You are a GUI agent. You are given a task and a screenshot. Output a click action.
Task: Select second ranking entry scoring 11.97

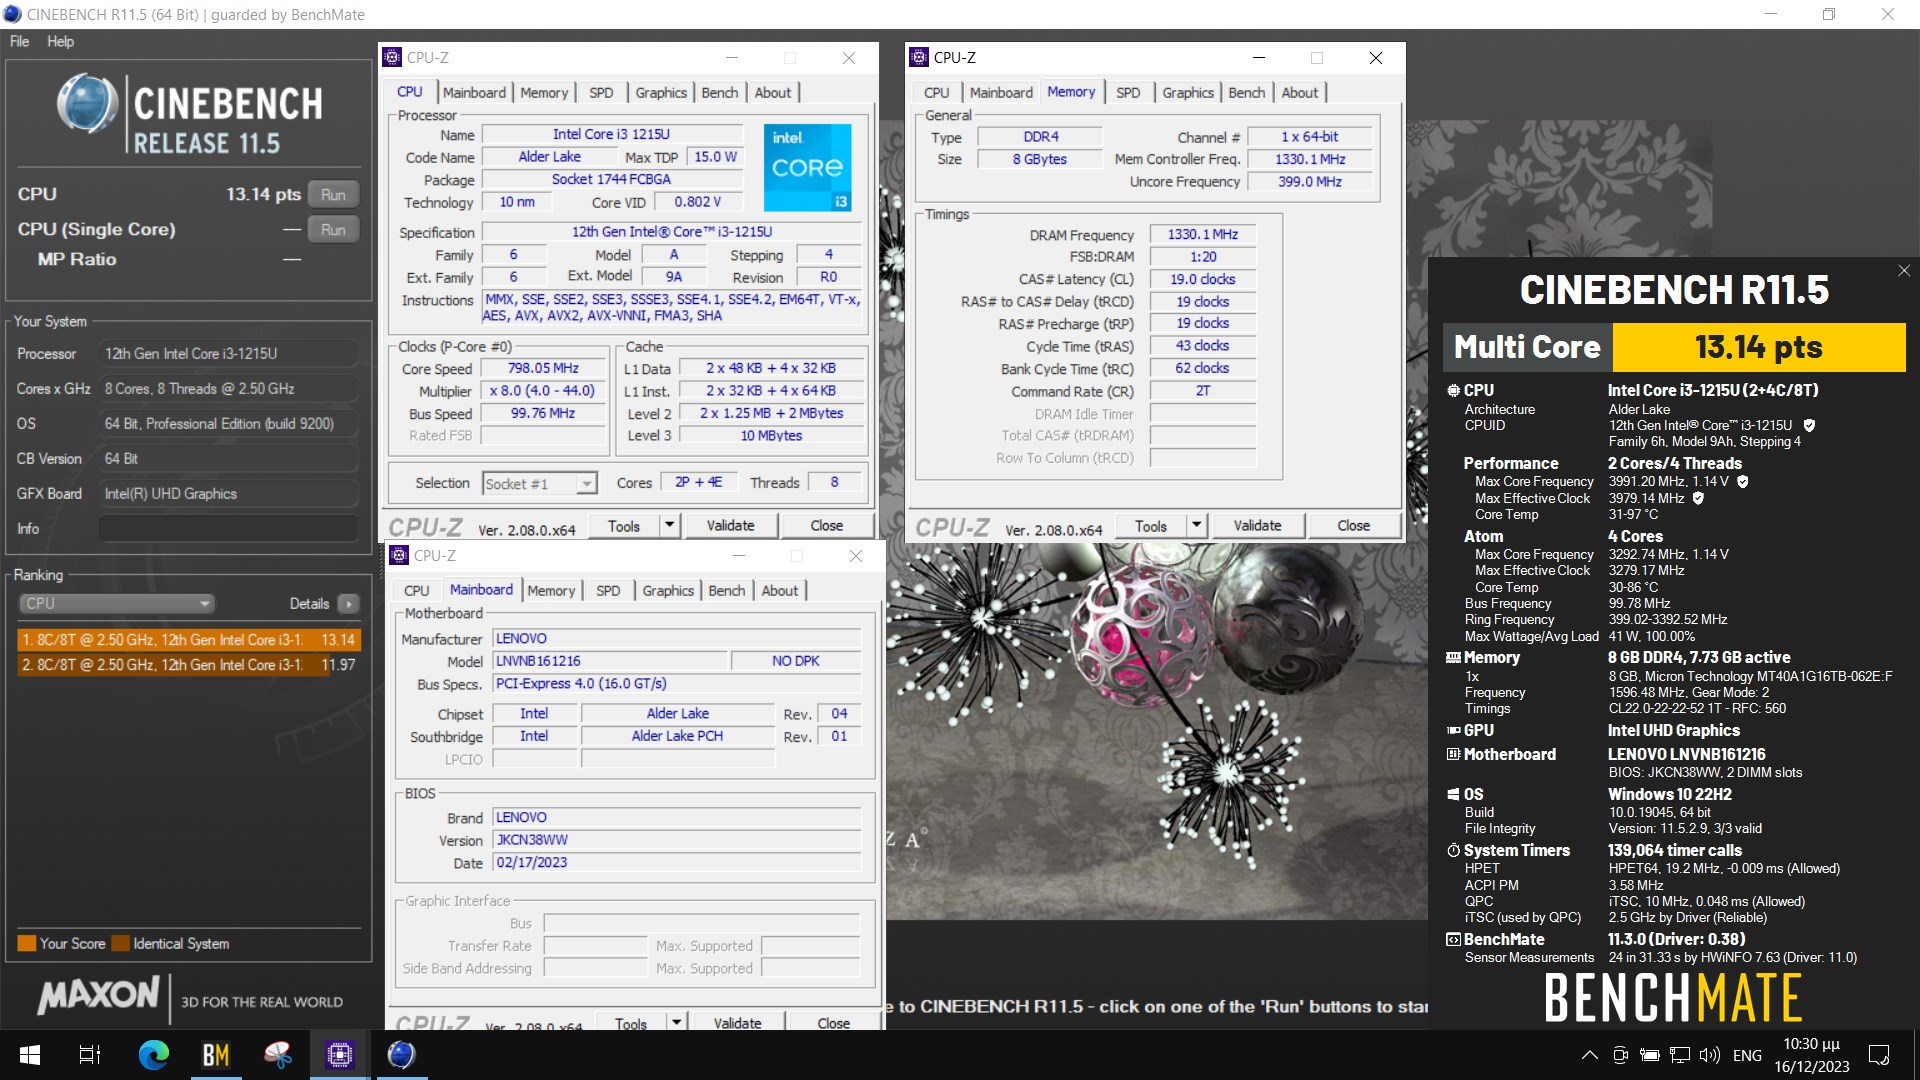pos(189,664)
